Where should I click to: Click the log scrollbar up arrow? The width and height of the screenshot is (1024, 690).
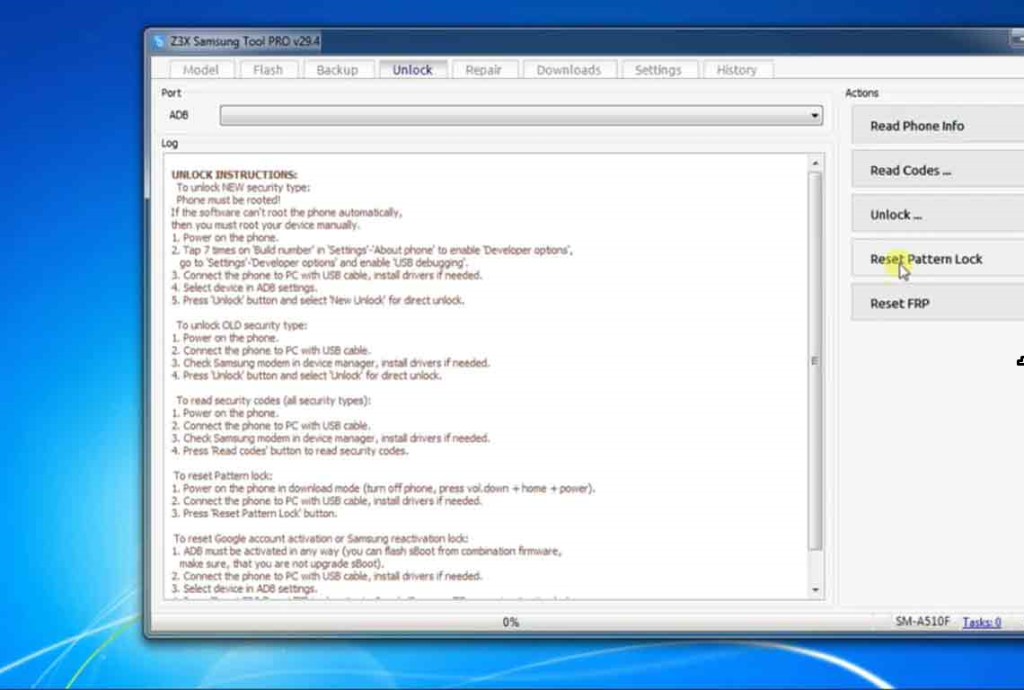pos(815,163)
